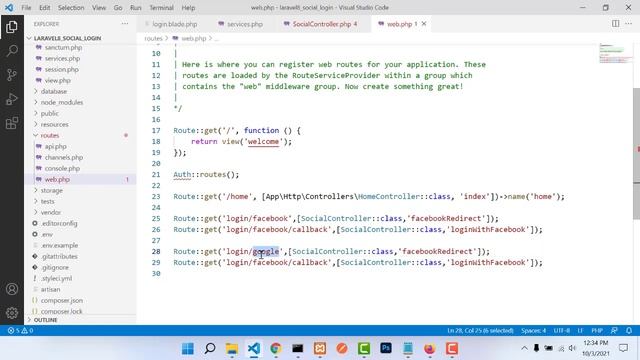This screenshot has width=640, height=360.
Task: Click line number 30 in gutter
Action: [x=156, y=273]
